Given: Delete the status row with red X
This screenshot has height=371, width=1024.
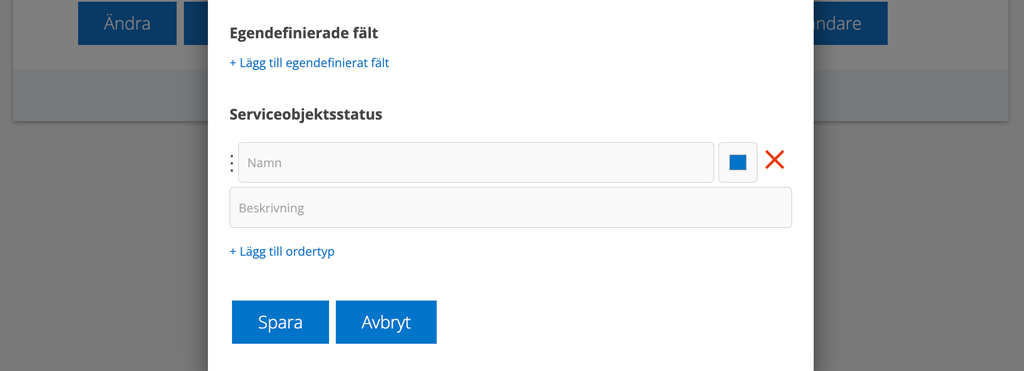Looking at the screenshot, I should point(775,160).
